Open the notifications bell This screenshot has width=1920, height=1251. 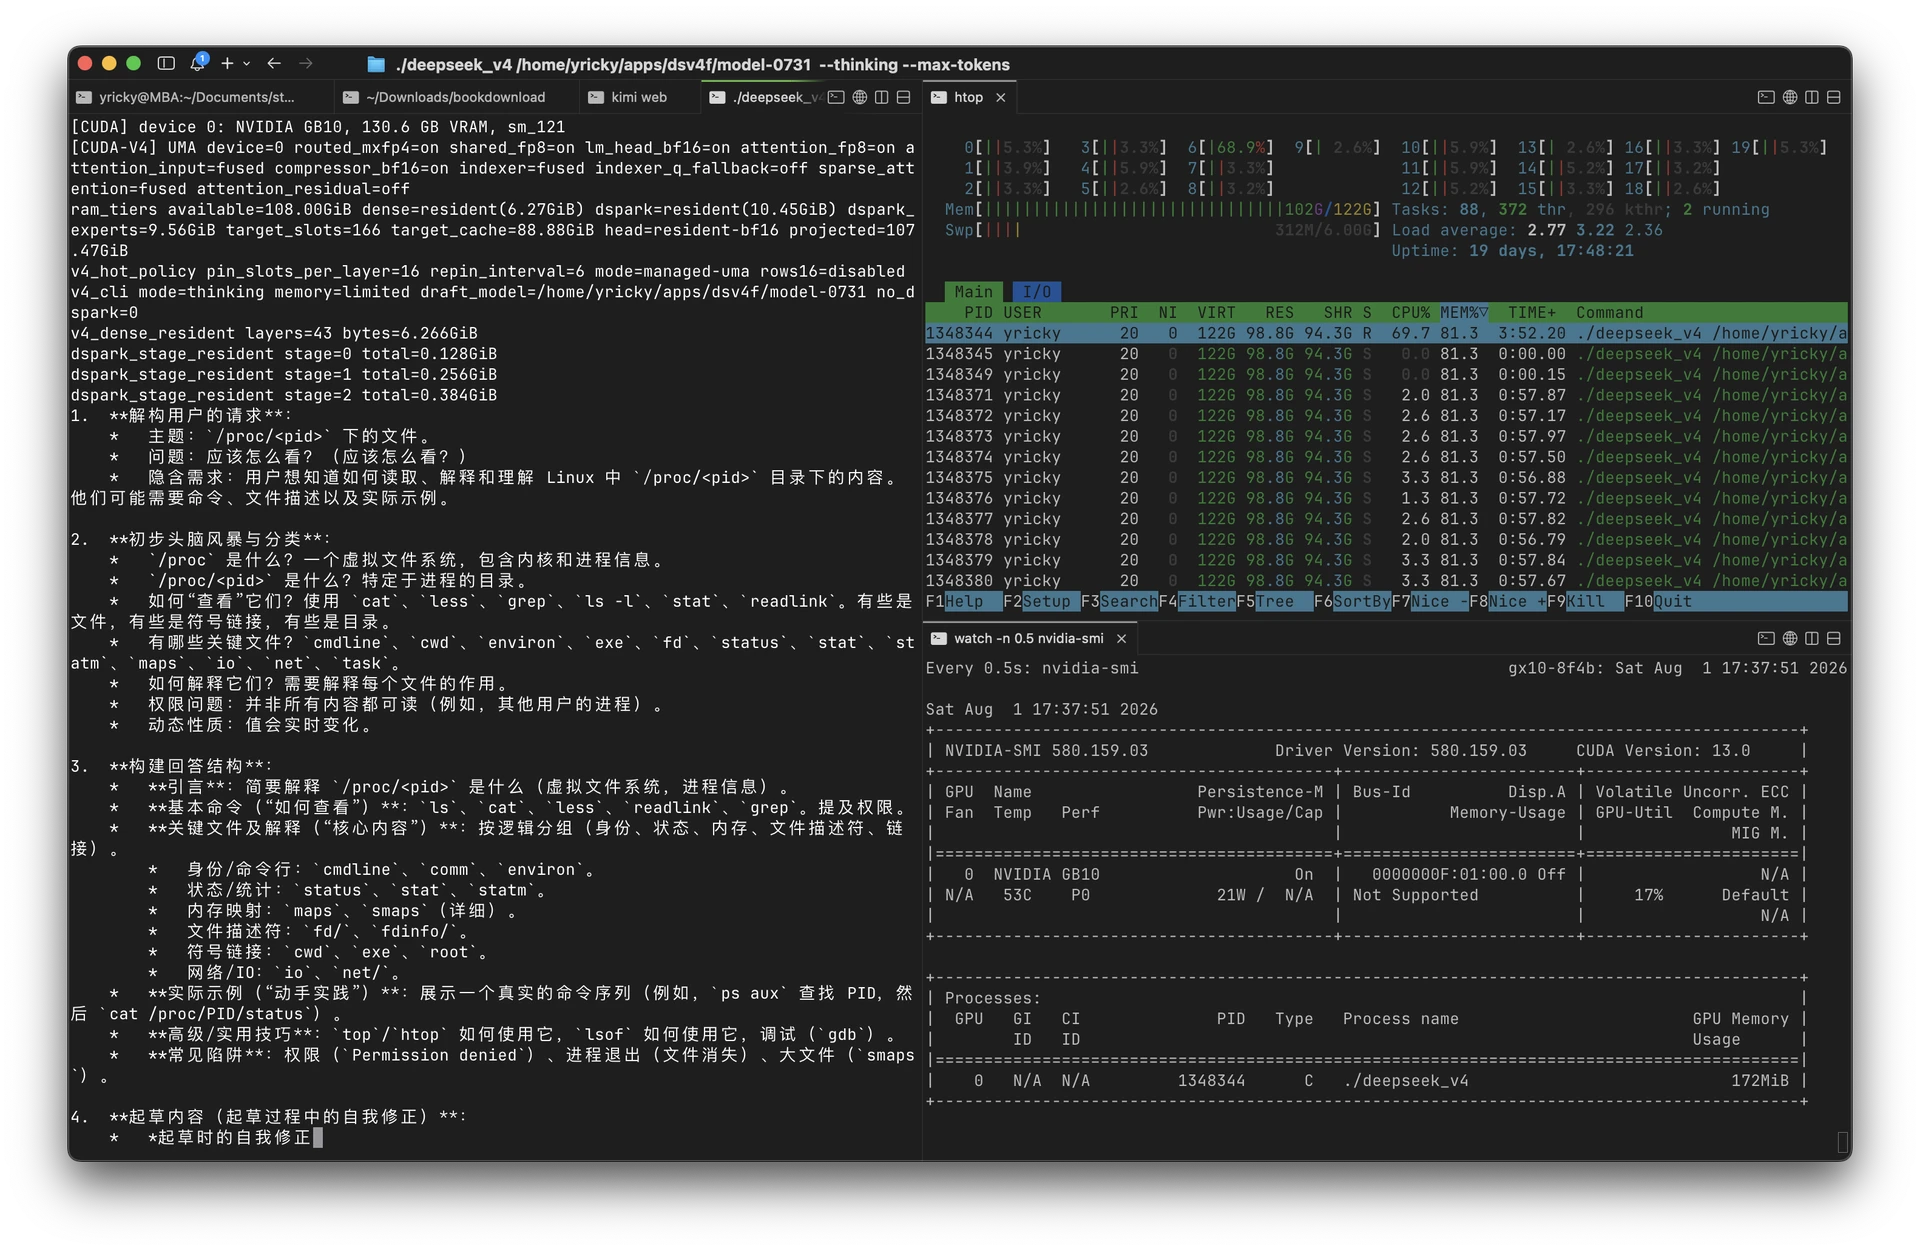pyautogui.click(x=199, y=62)
